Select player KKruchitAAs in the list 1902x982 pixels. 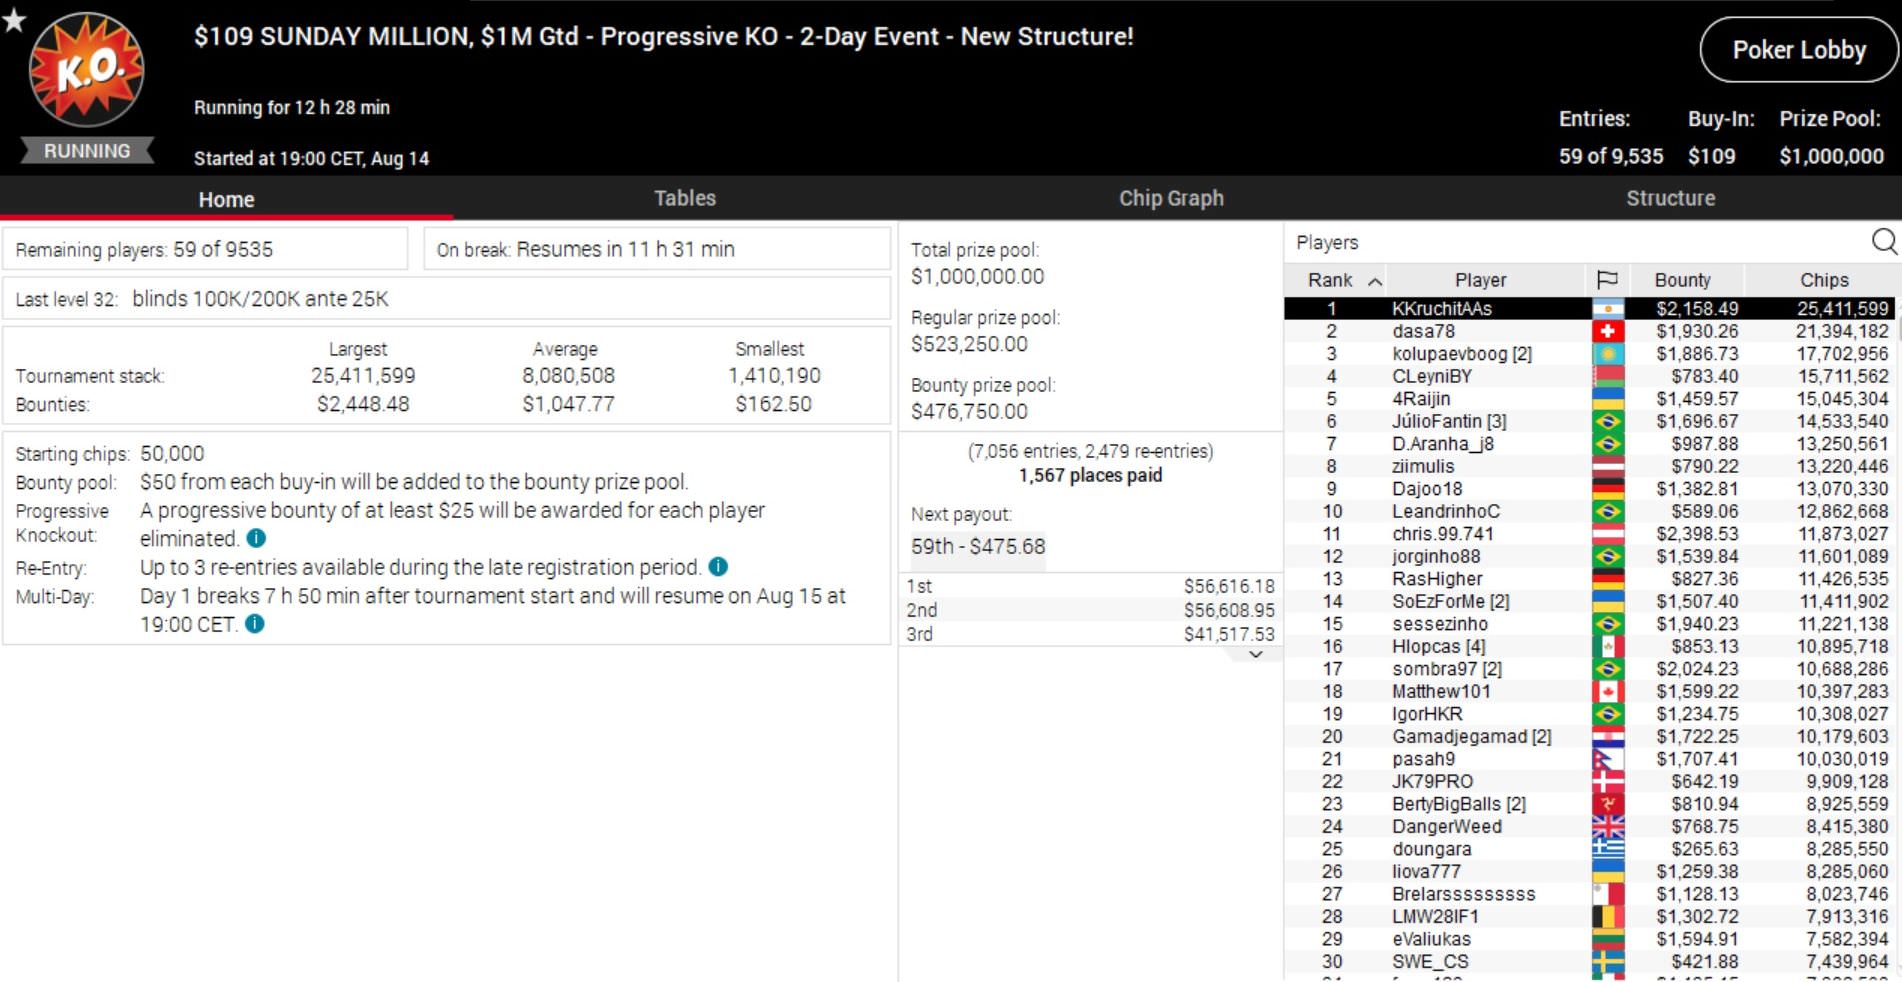(1441, 309)
